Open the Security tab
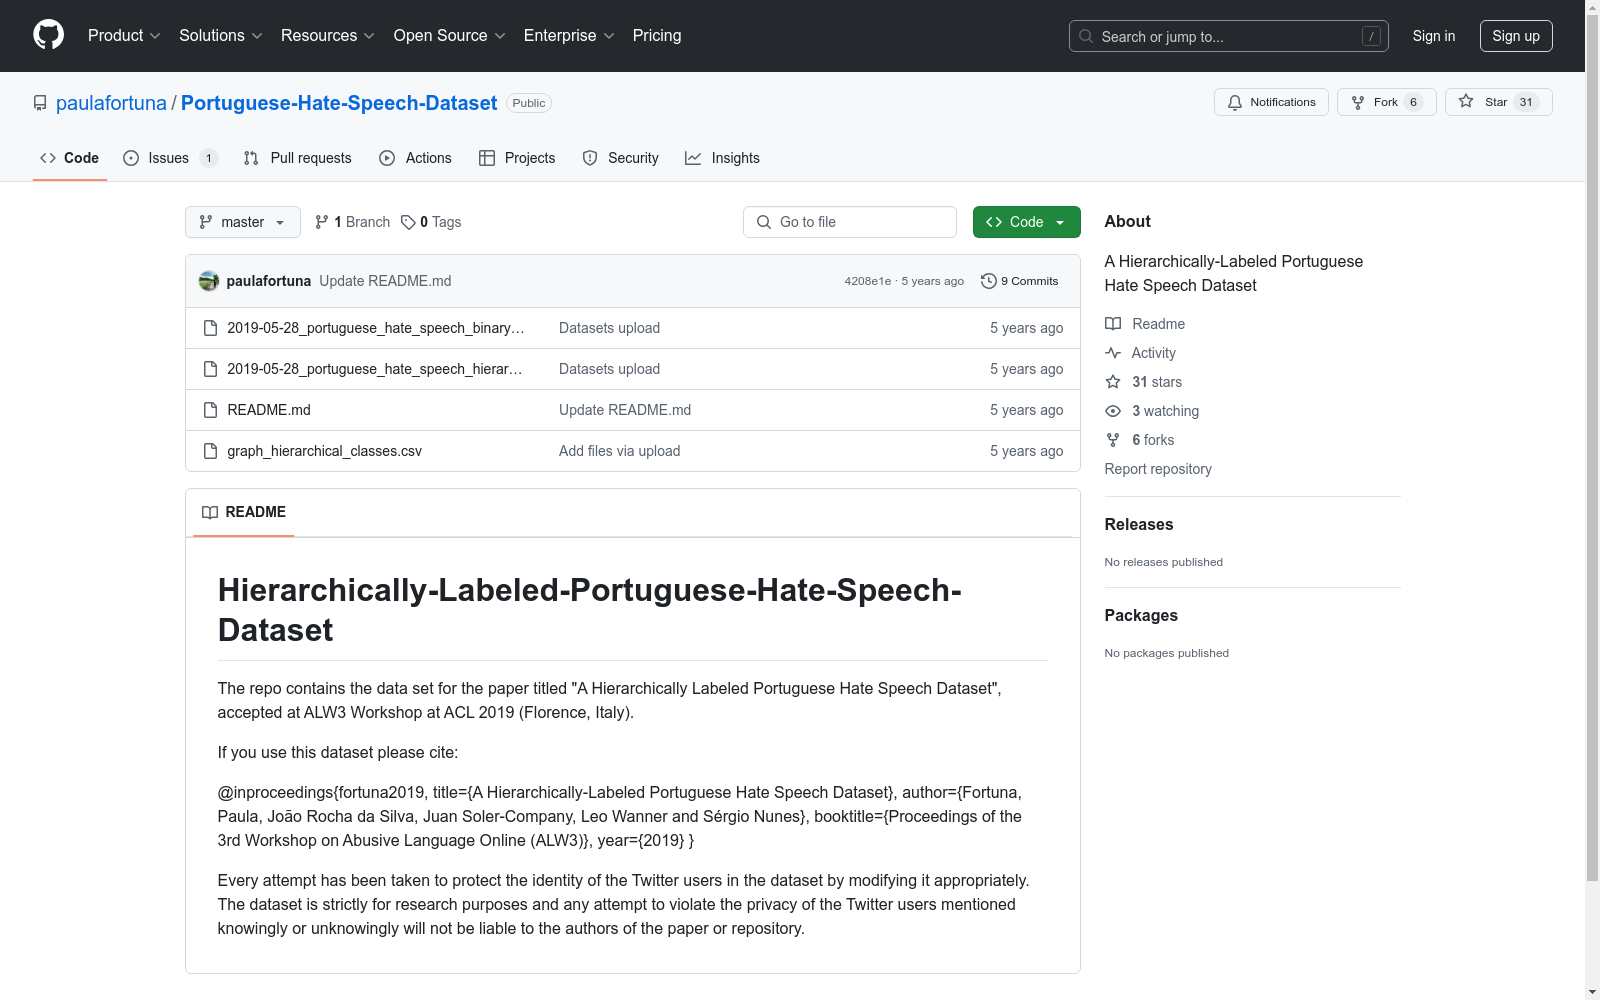 (621, 158)
